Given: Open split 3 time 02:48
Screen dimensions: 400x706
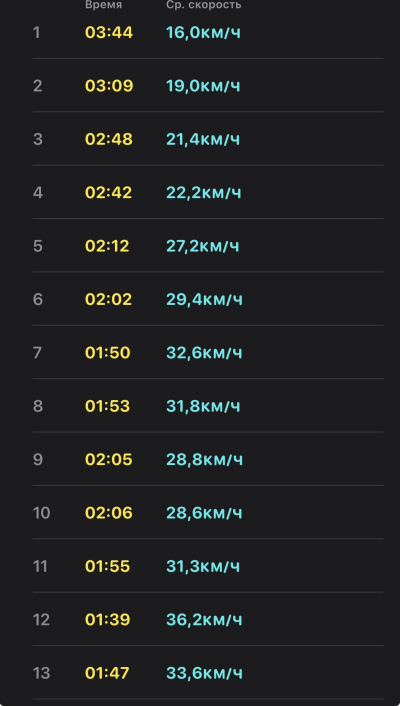Looking at the screenshot, I should pos(109,139).
